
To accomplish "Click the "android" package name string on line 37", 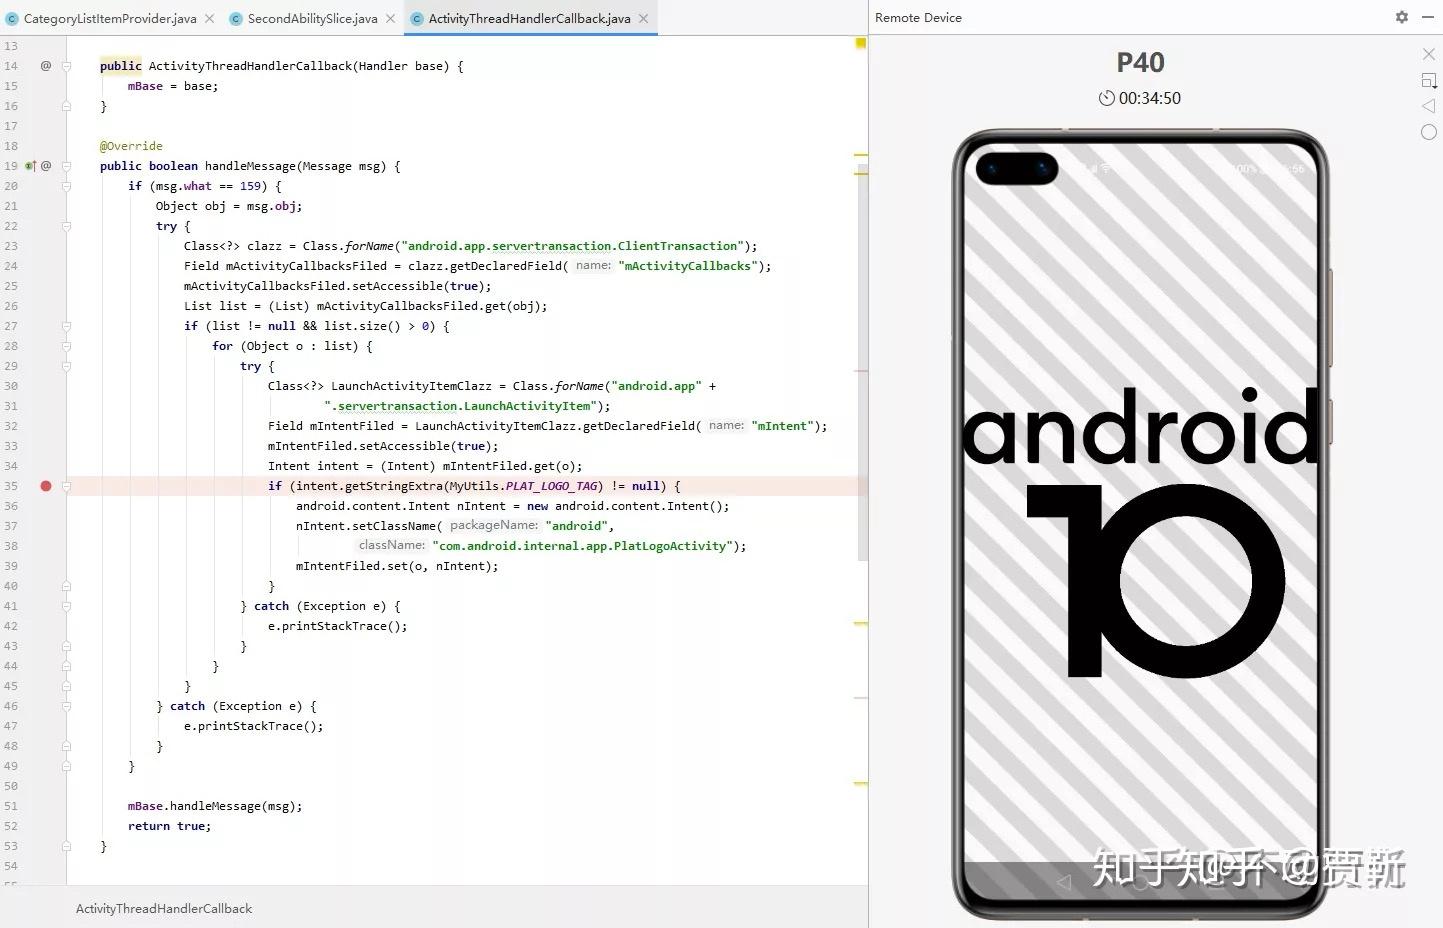I will click(576, 526).
